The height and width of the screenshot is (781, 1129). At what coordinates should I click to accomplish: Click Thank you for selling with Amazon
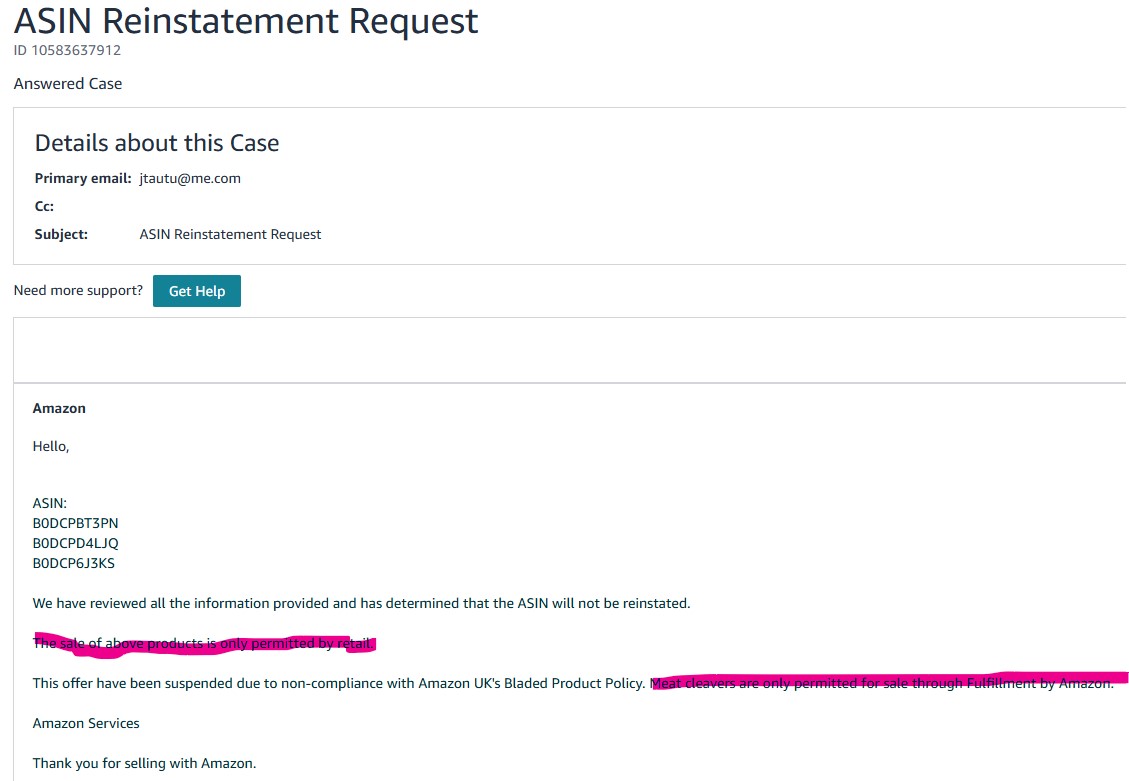144,763
